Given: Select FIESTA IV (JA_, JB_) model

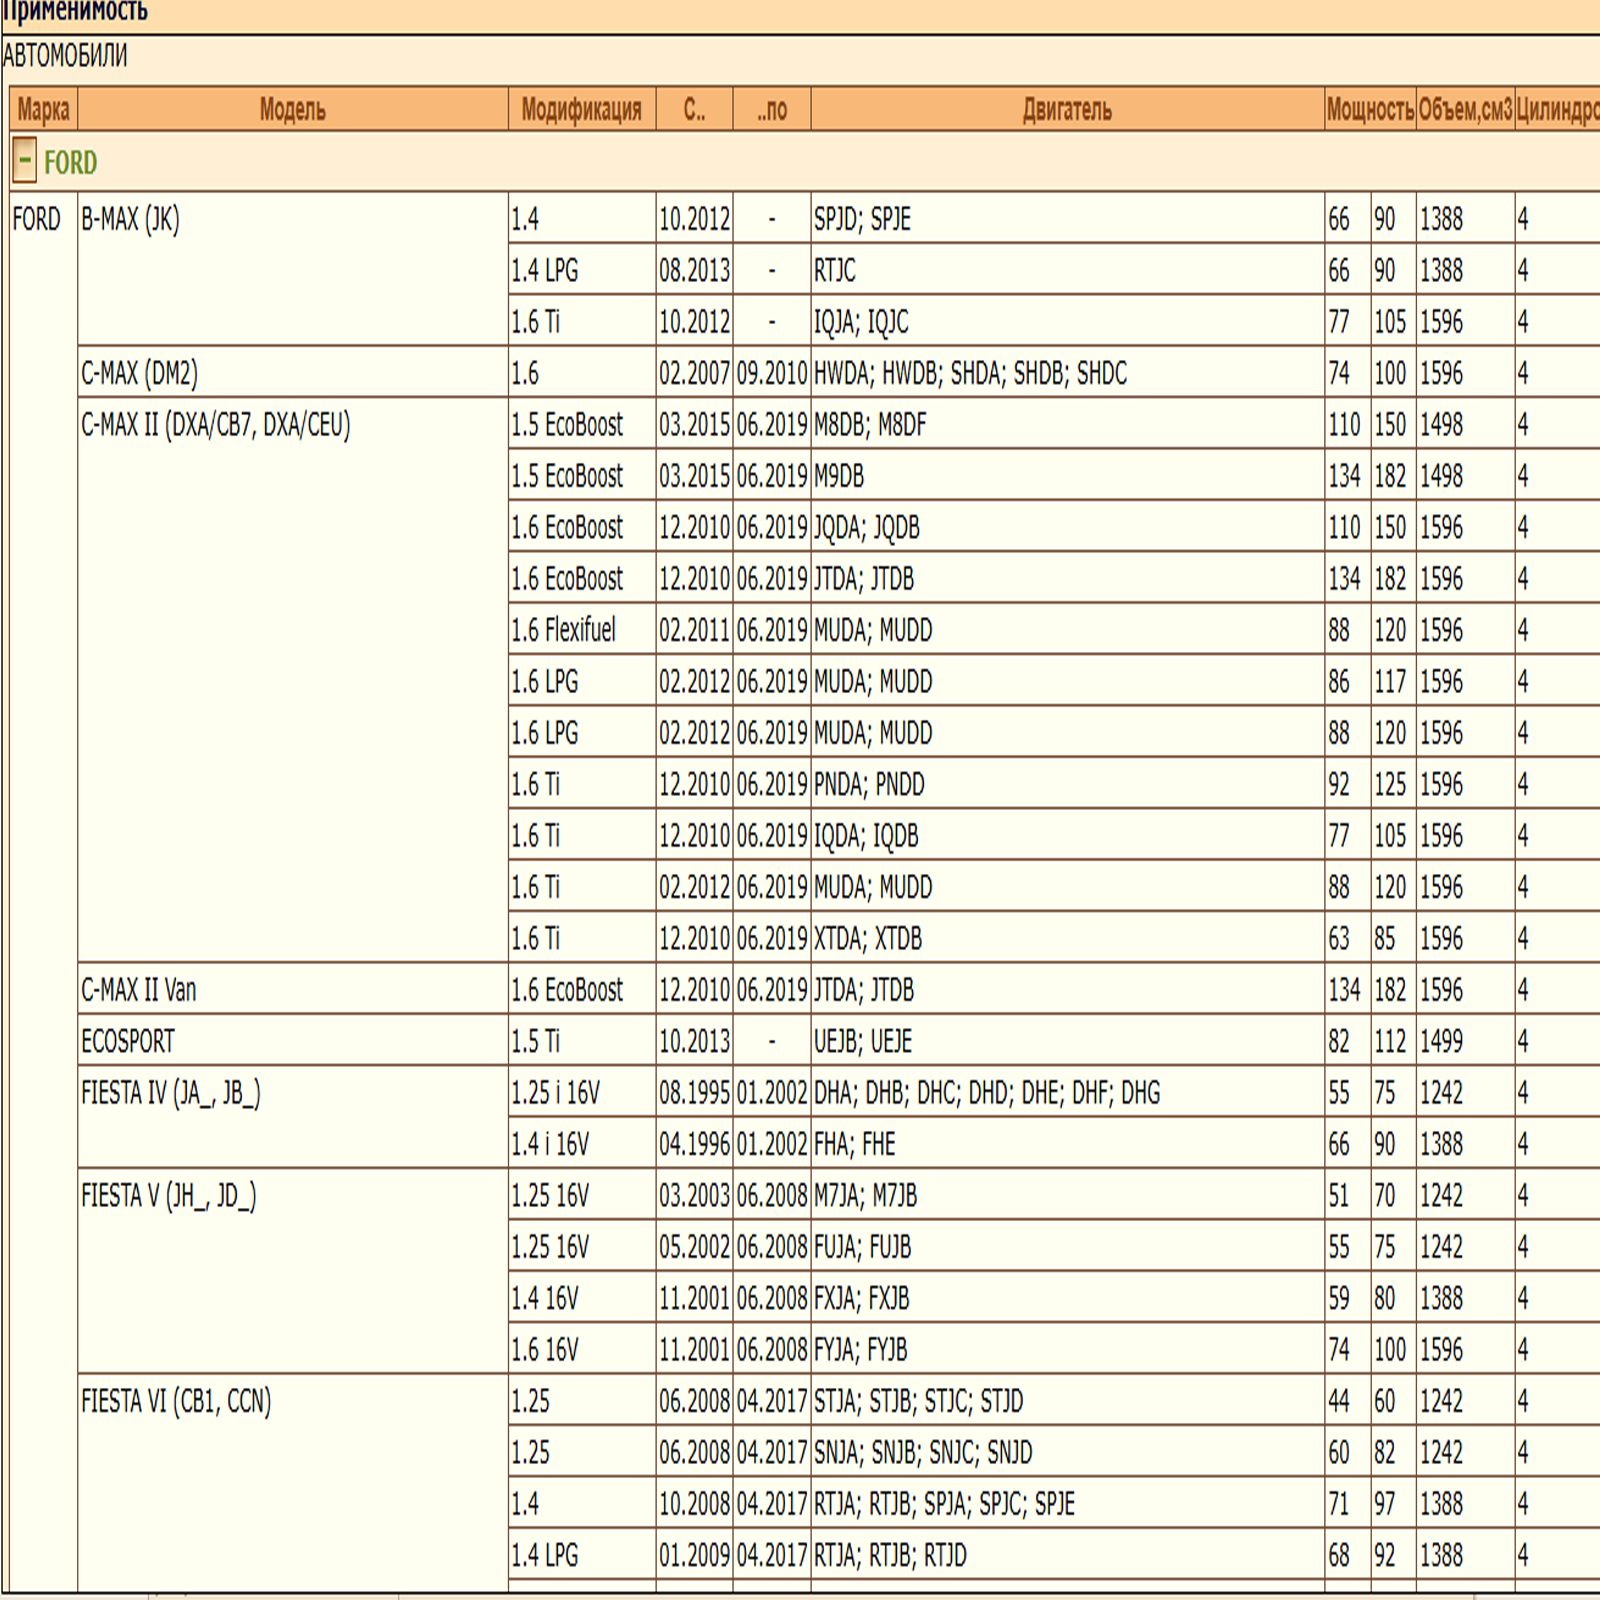Looking at the screenshot, I should [x=171, y=1093].
